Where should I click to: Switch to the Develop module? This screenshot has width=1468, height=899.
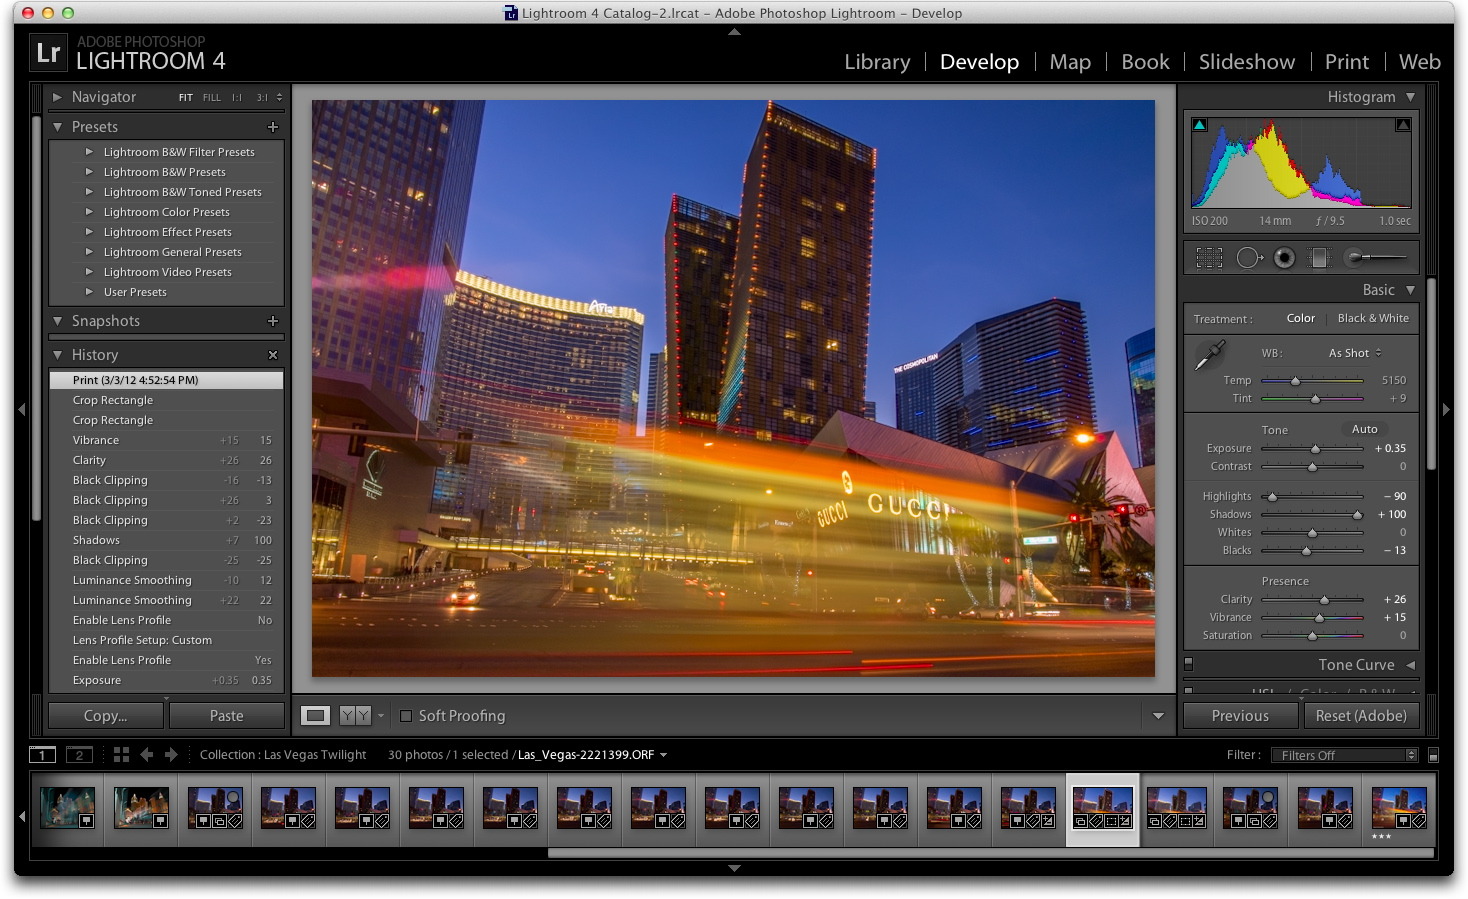coord(978,61)
